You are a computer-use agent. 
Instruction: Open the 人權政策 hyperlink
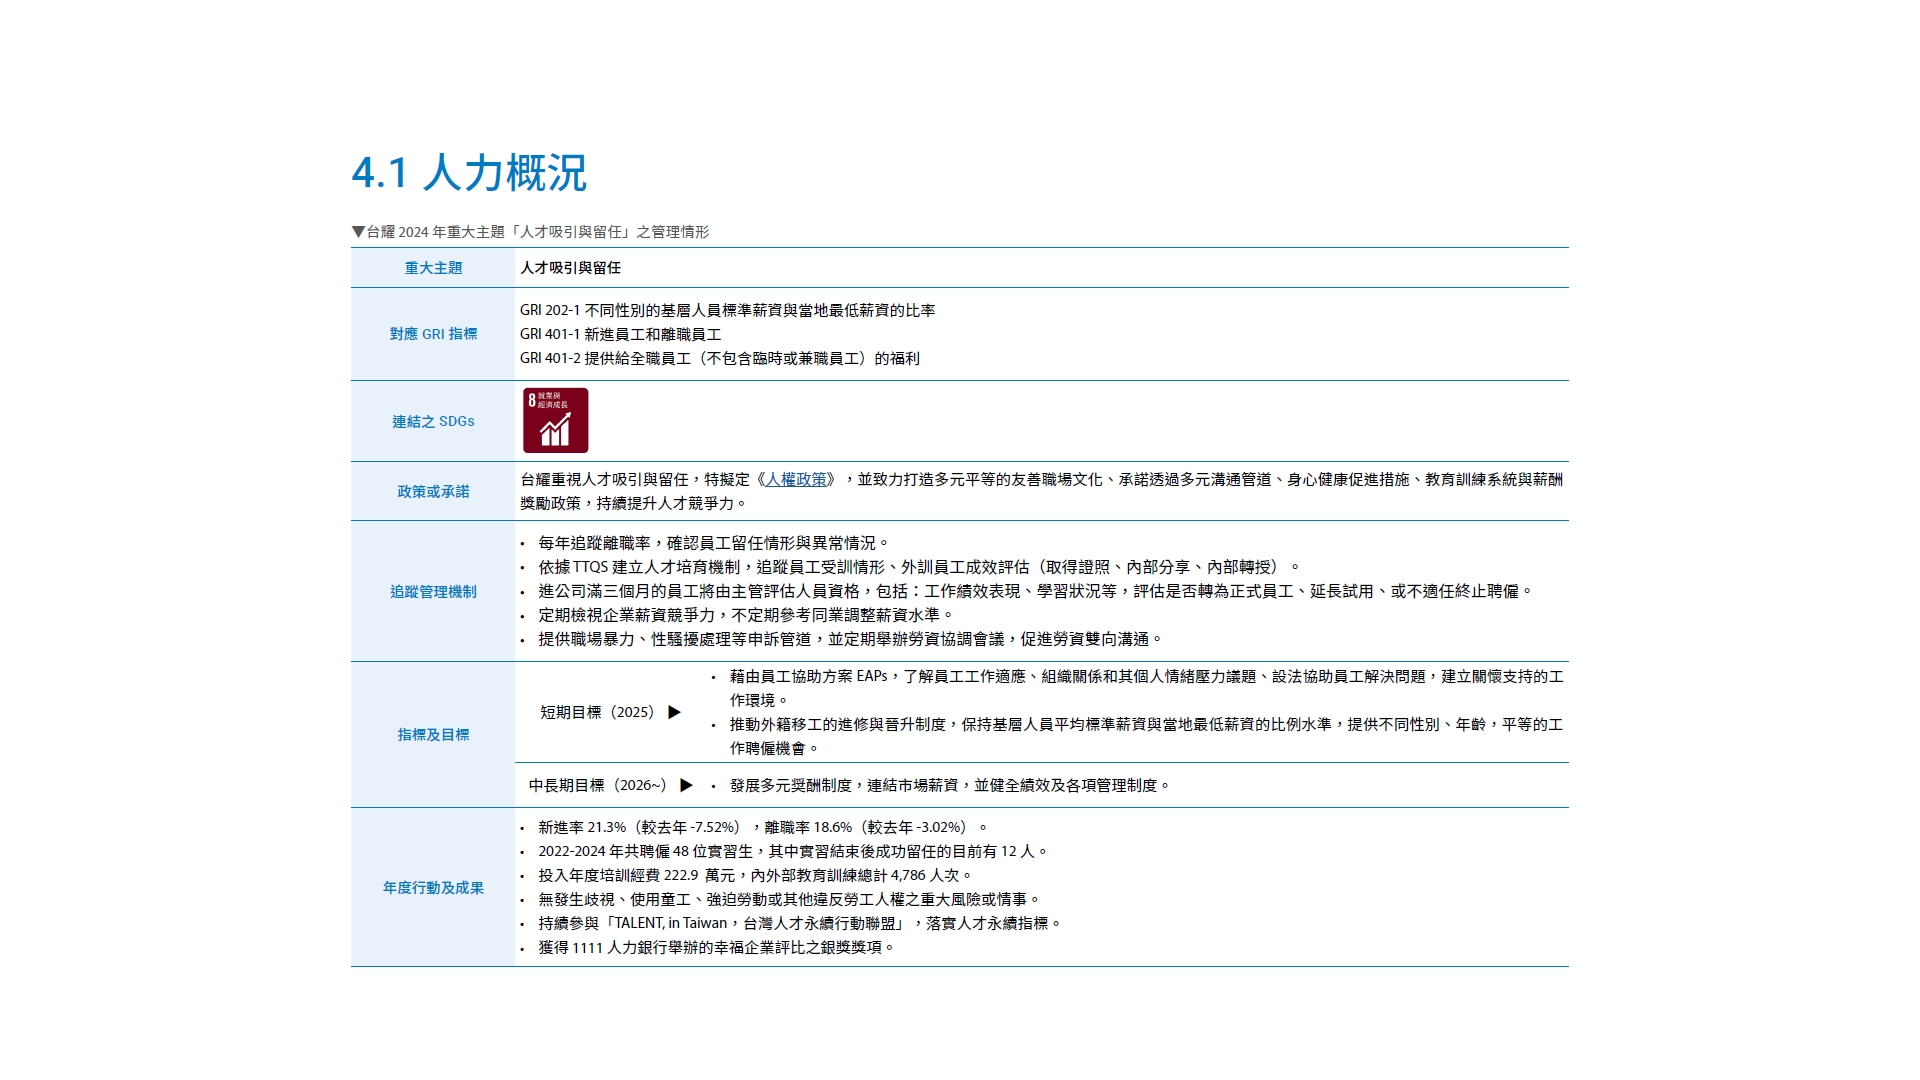796,480
